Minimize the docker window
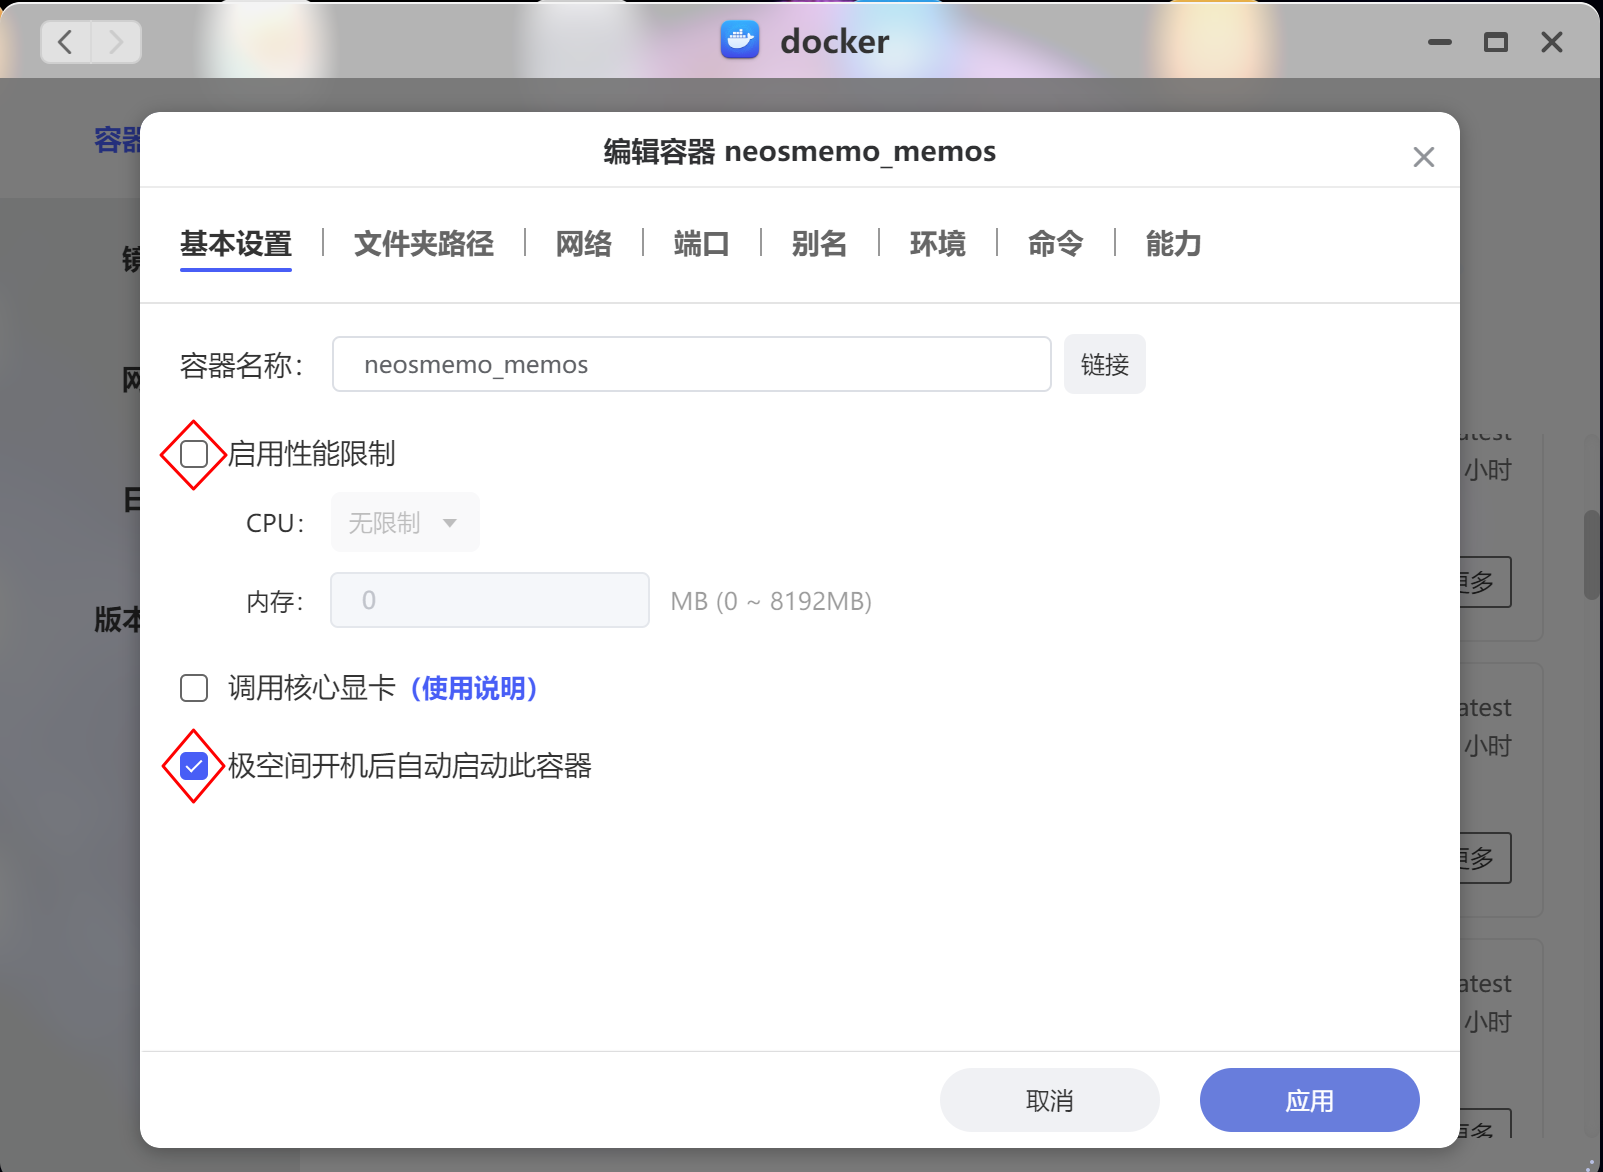The height and width of the screenshot is (1172, 1603). click(x=1440, y=42)
